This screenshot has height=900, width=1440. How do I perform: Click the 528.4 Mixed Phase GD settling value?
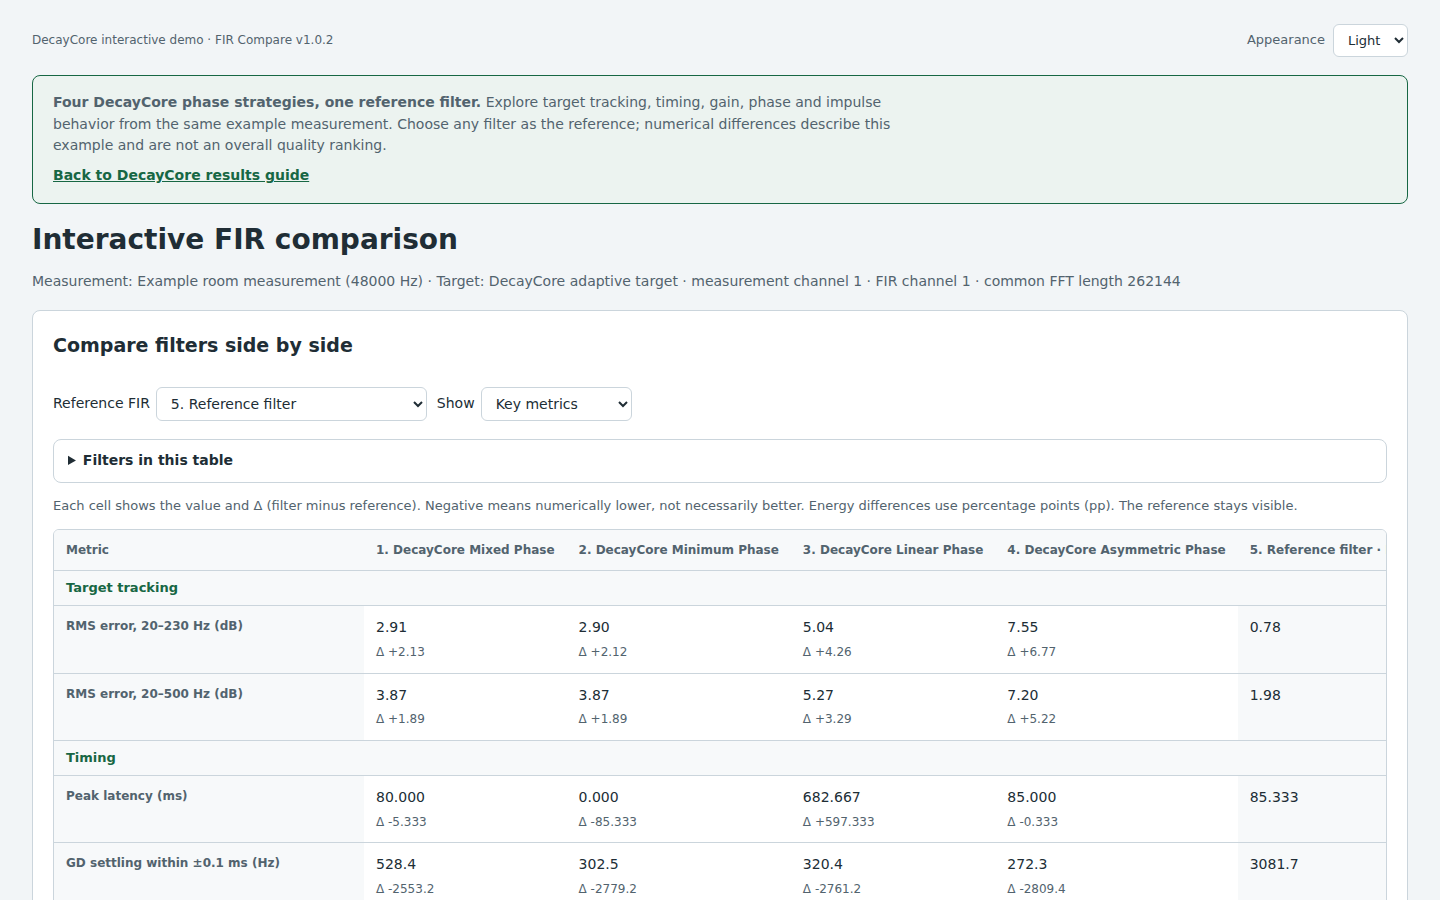396,864
